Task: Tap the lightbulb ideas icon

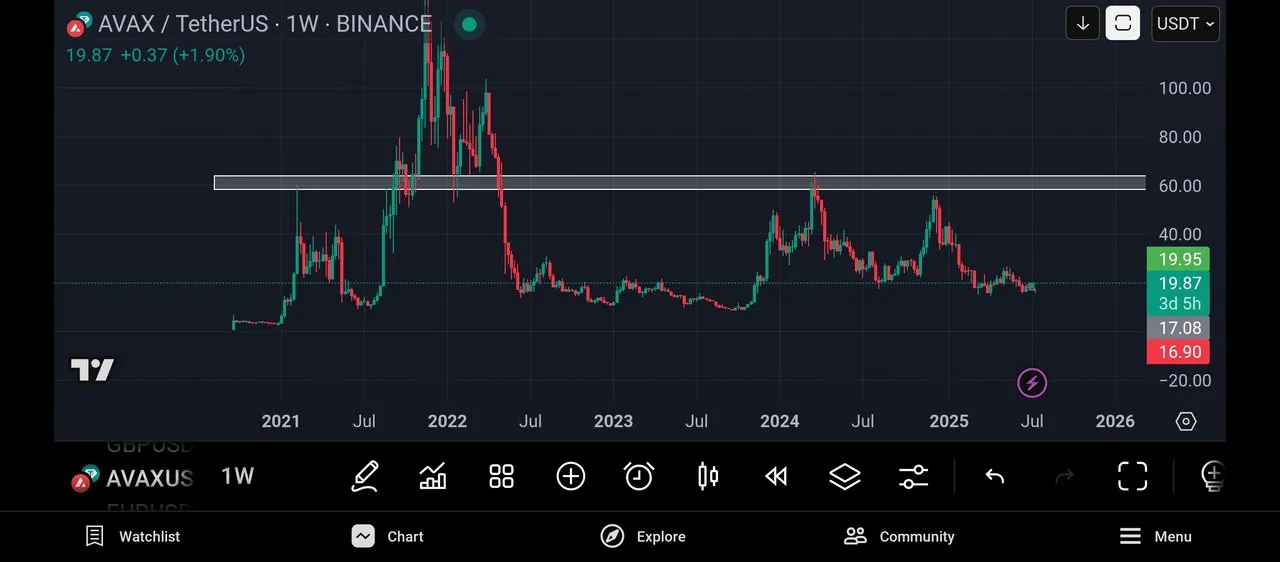Action: pos(1211,476)
